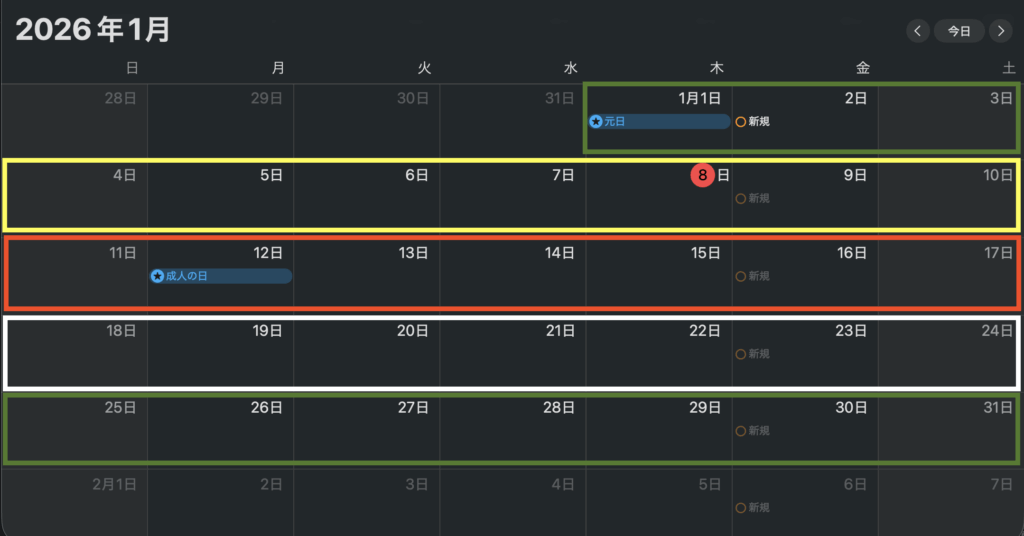Go to the next month using the right chevron
The image size is (1024, 536).
point(1000,31)
